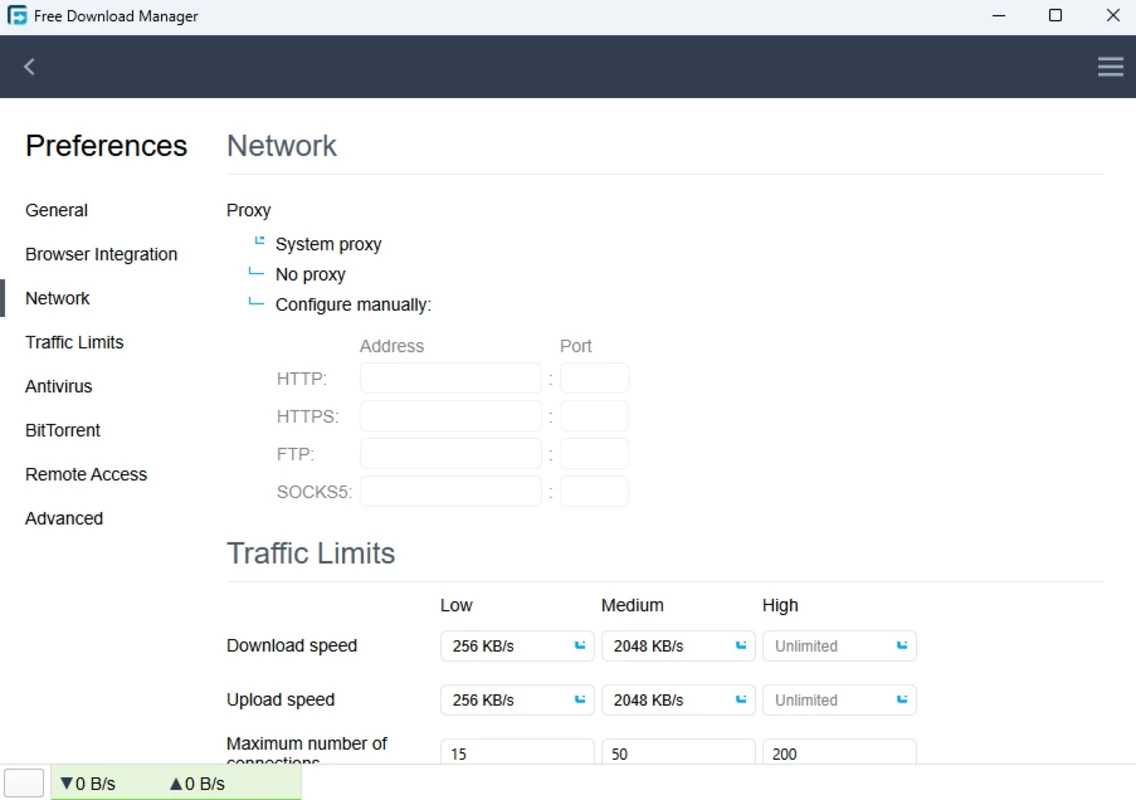Click the download speed indicator in status bar
This screenshot has height=800, width=1136.
tap(87, 784)
